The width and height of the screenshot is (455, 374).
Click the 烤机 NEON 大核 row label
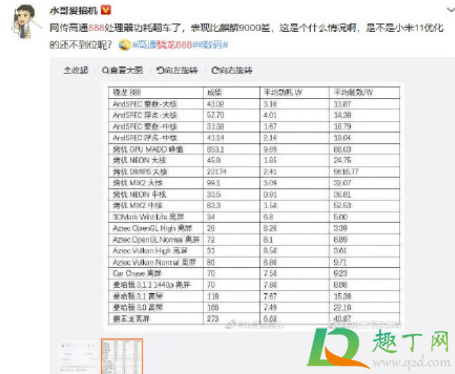139,160
